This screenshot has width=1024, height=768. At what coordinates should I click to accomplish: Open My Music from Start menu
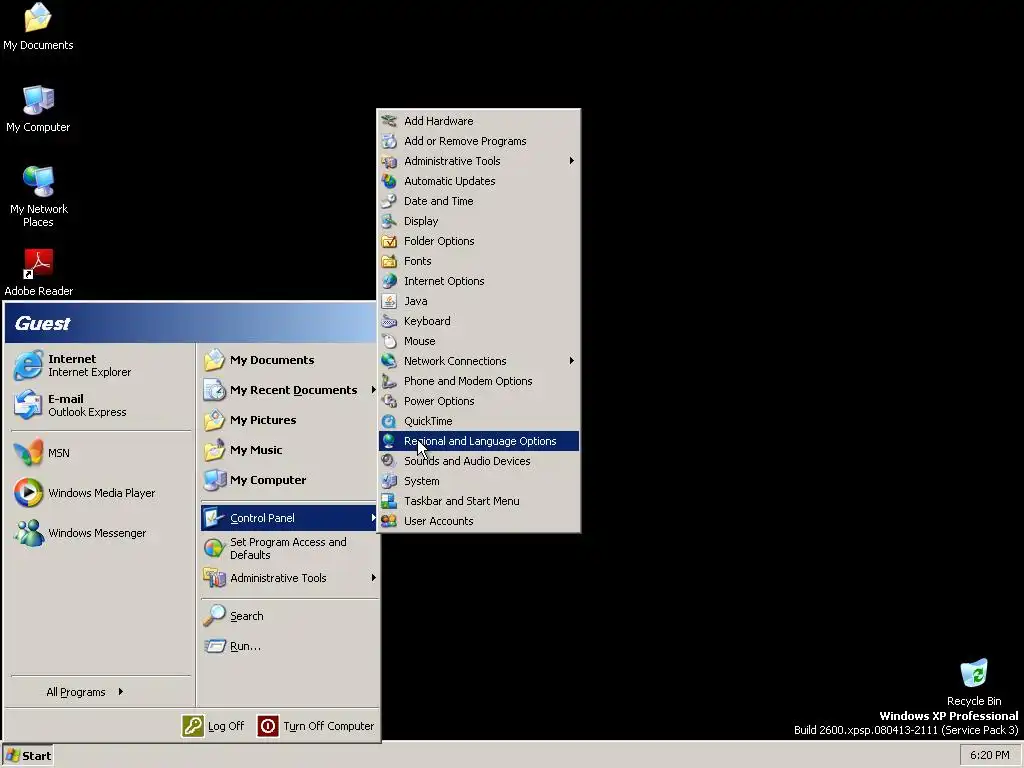[289, 450]
